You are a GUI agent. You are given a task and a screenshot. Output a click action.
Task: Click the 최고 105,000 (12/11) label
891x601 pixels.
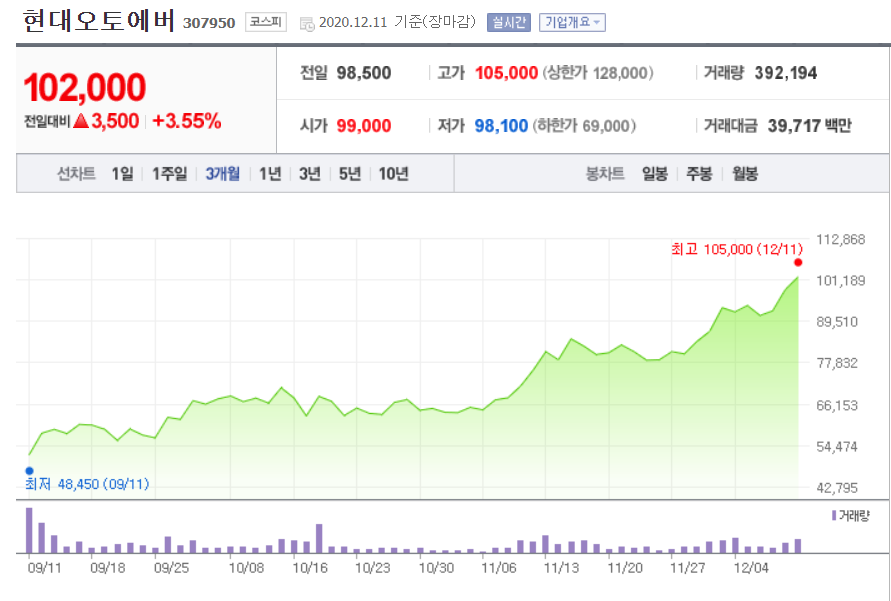tap(737, 249)
